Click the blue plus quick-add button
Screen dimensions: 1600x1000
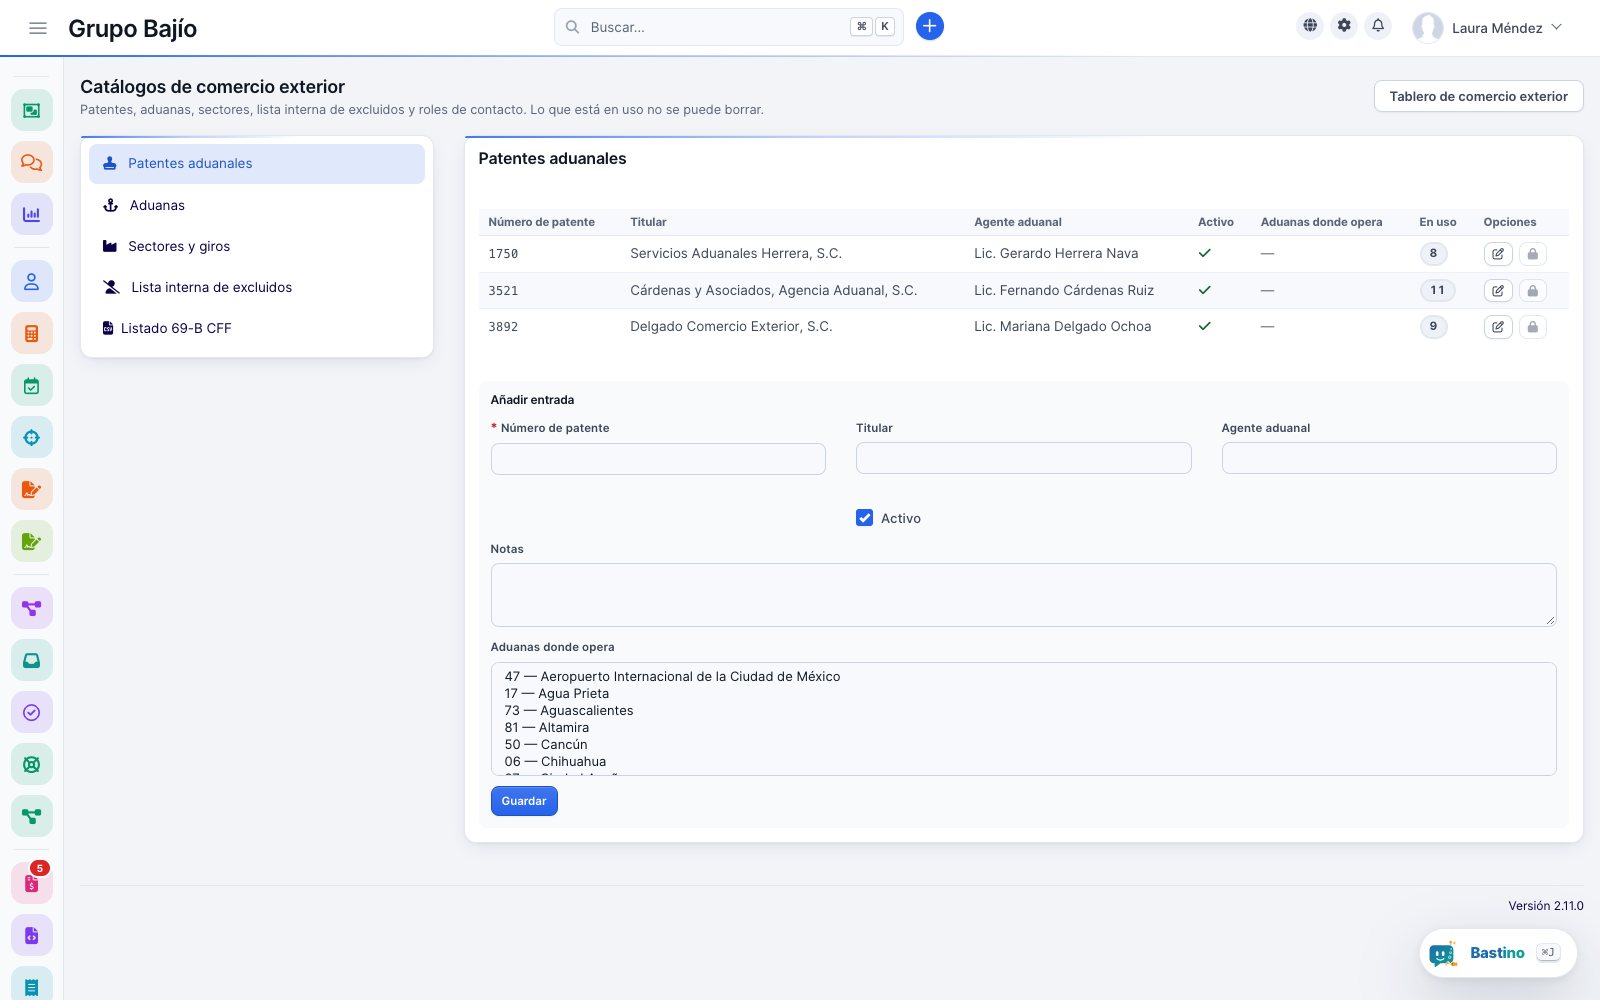pyautogui.click(x=930, y=27)
